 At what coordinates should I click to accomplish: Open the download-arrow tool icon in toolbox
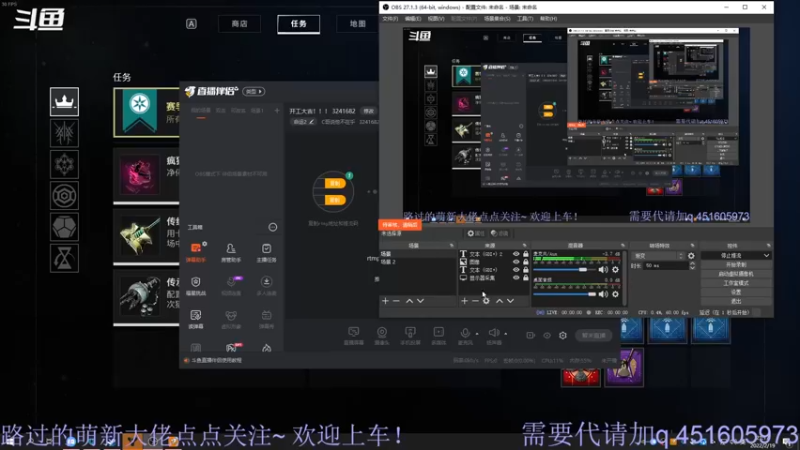pyautogui.click(x=266, y=285)
